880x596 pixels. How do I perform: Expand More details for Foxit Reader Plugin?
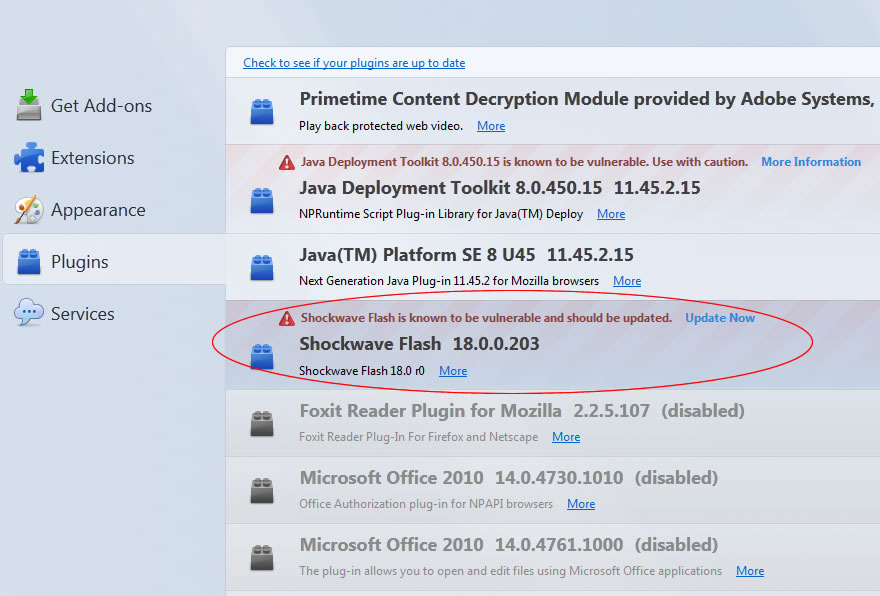pyautogui.click(x=566, y=437)
